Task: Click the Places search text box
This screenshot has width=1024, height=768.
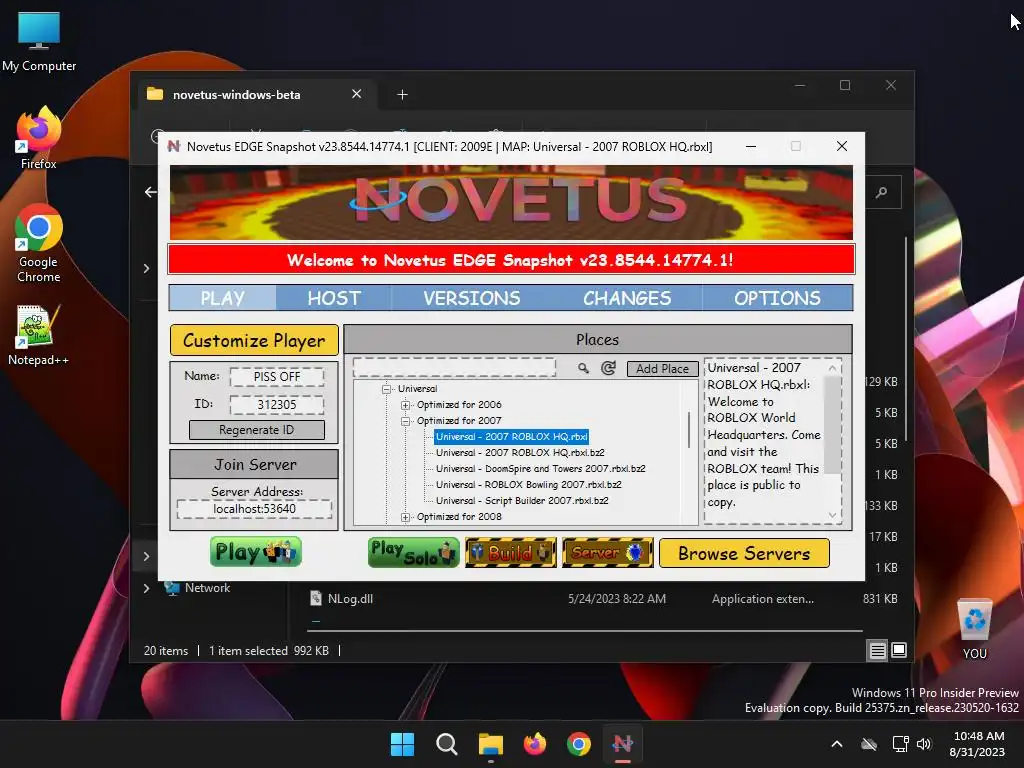Action: tap(455, 367)
